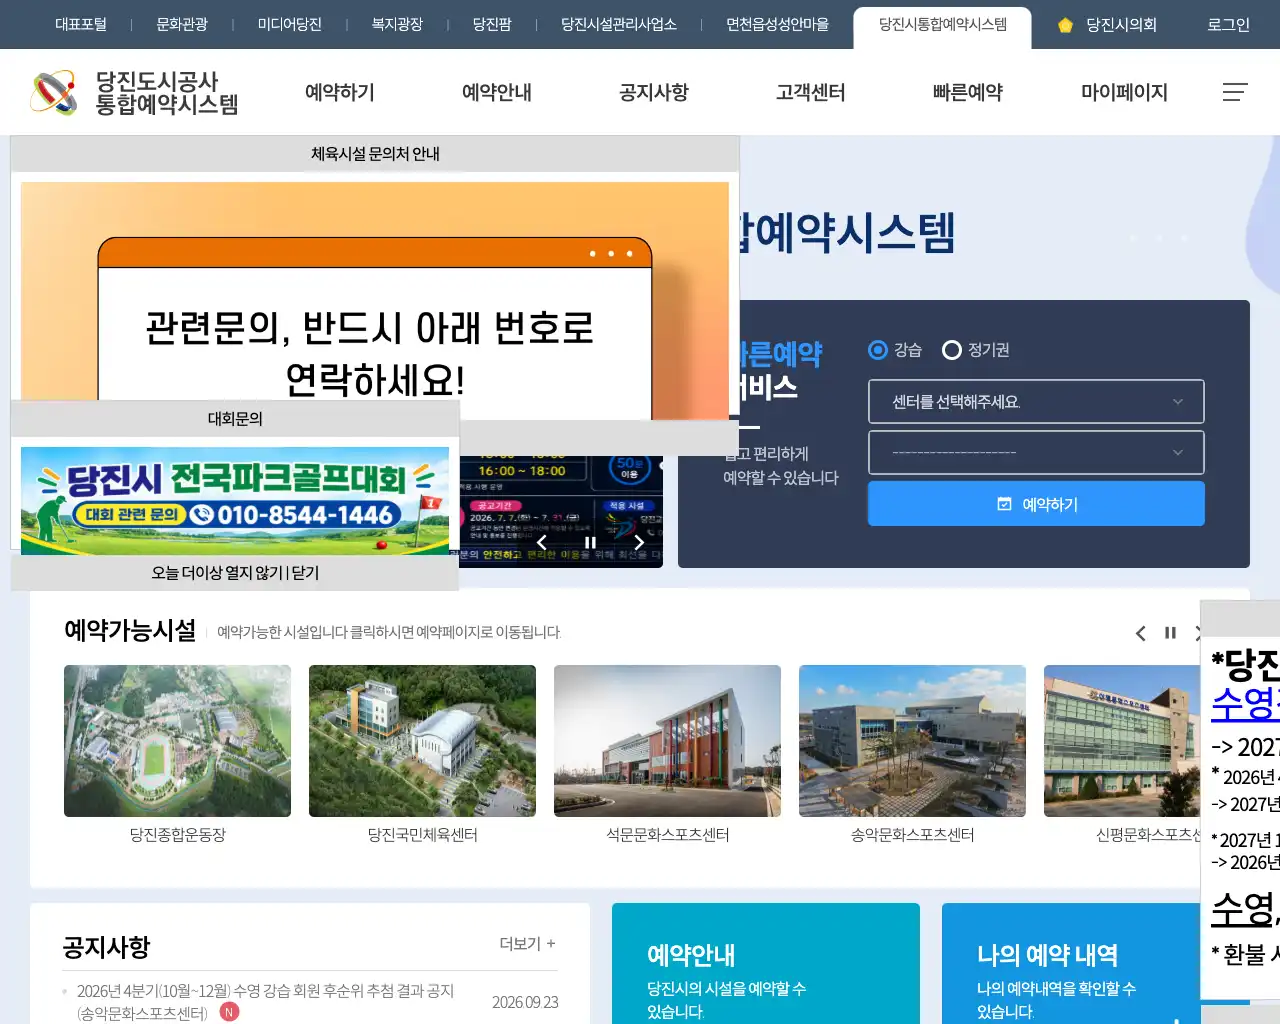1280x1024 pixels.
Task: Show previous facilities in 예약가능시설 carousel
Action: (x=1141, y=633)
